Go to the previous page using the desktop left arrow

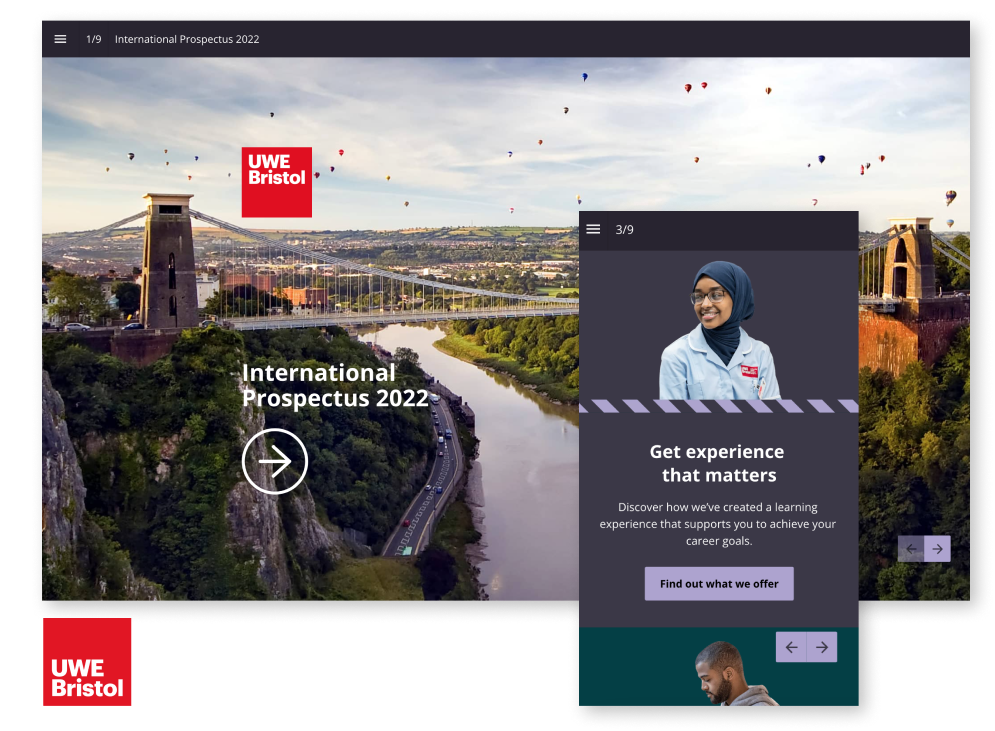pyautogui.click(x=911, y=548)
